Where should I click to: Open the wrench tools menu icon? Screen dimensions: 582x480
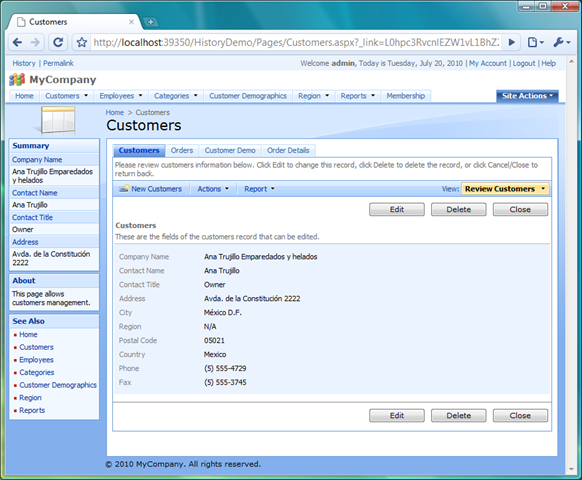click(x=562, y=42)
